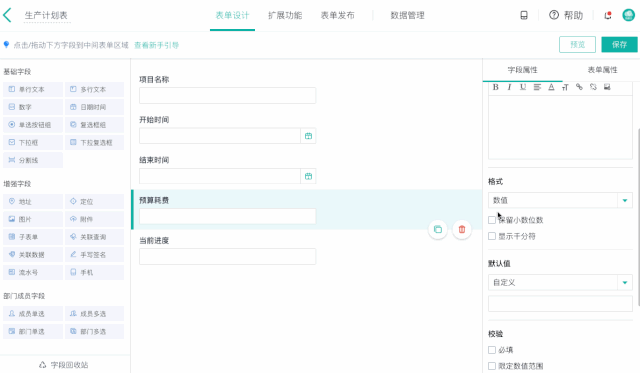Enable 保留小数位数 checkbox
The image size is (640, 373).
(x=492, y=220)
